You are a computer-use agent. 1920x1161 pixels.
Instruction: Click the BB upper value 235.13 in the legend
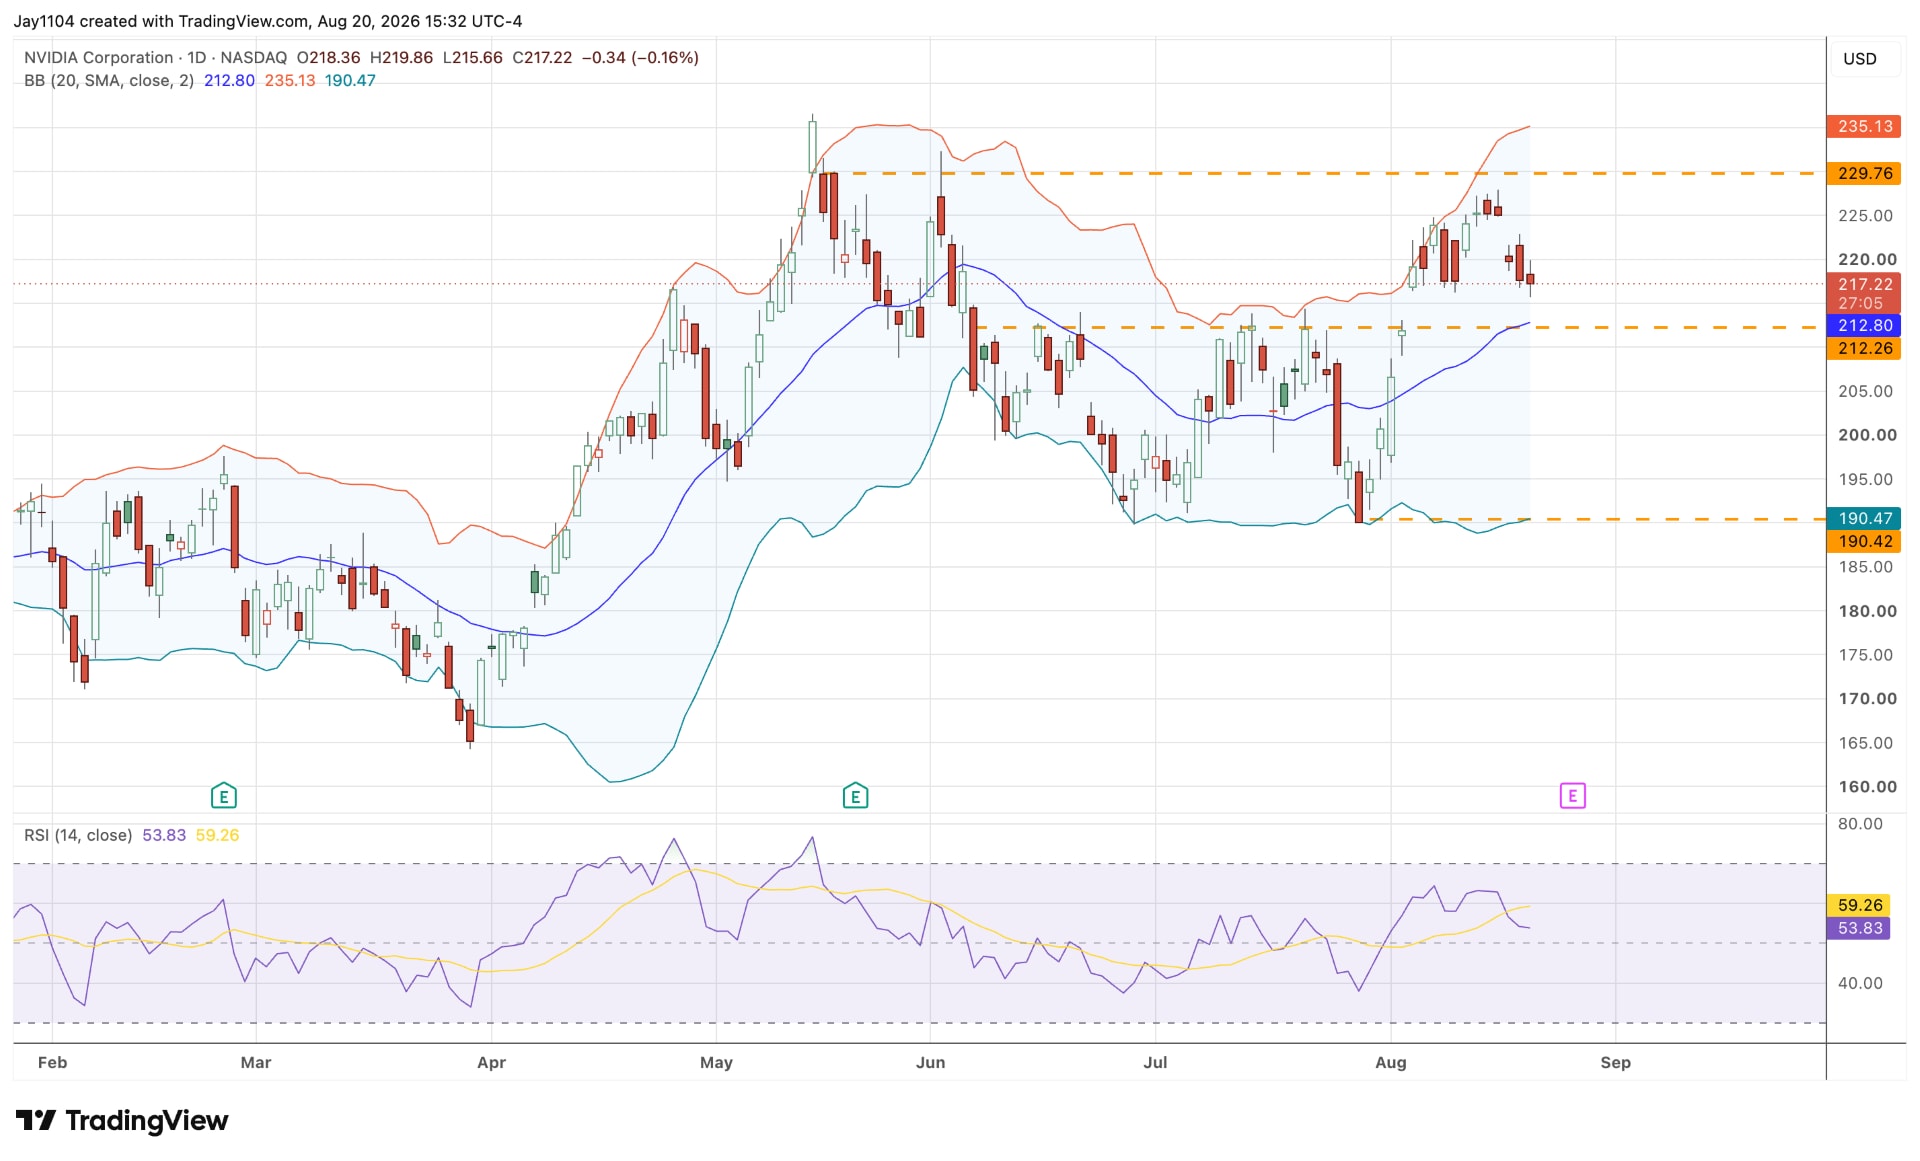tap(290, 81)
